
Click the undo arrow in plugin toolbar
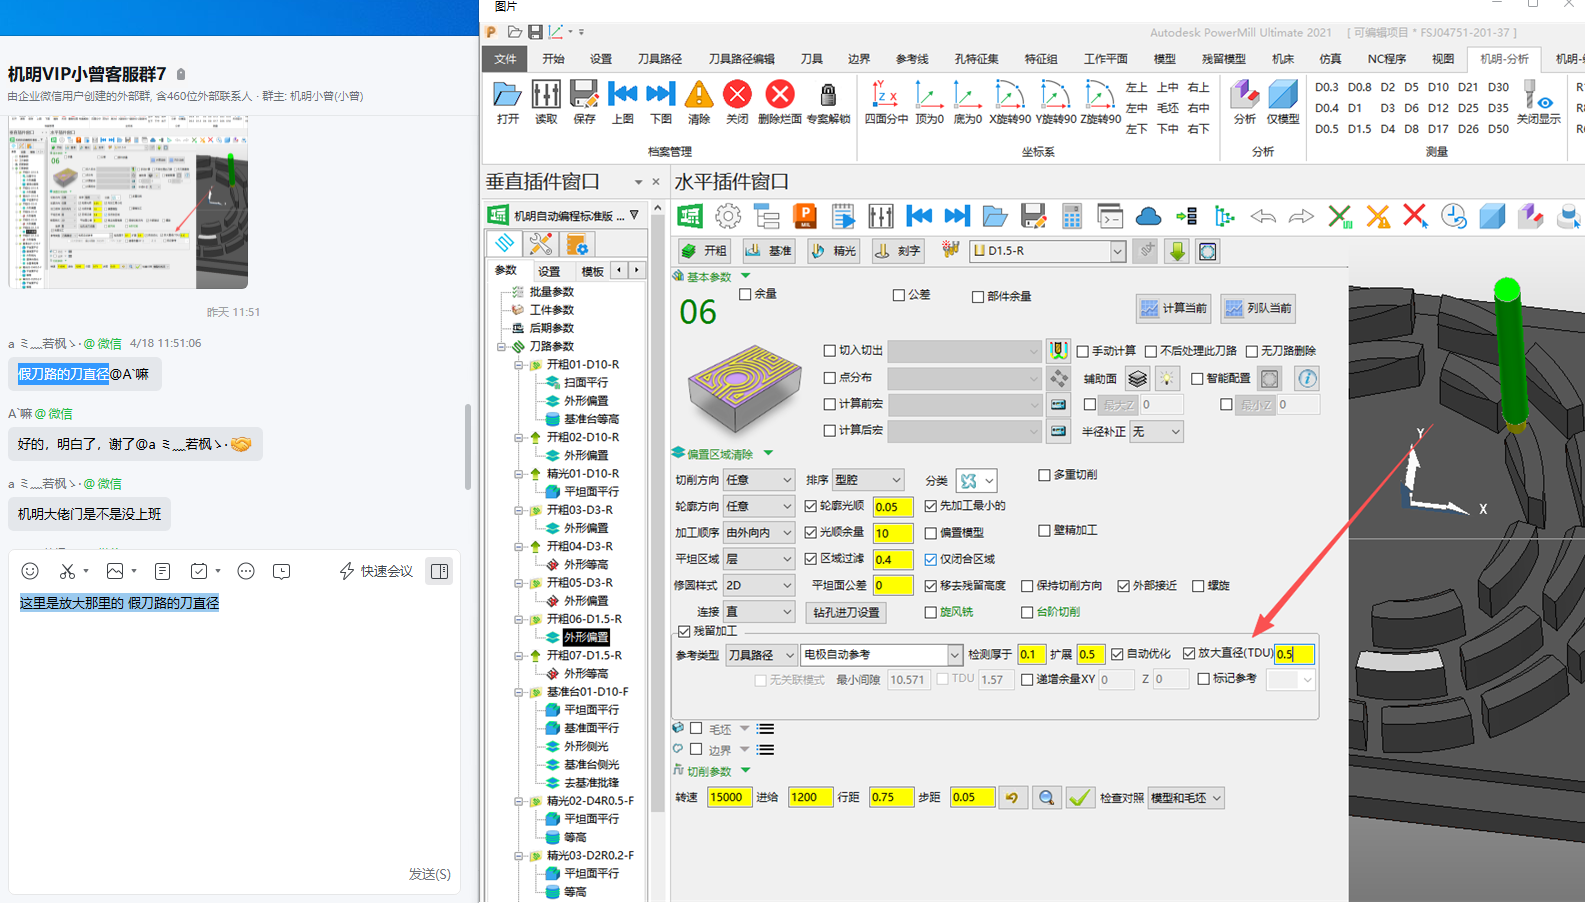pos(1263,216)
